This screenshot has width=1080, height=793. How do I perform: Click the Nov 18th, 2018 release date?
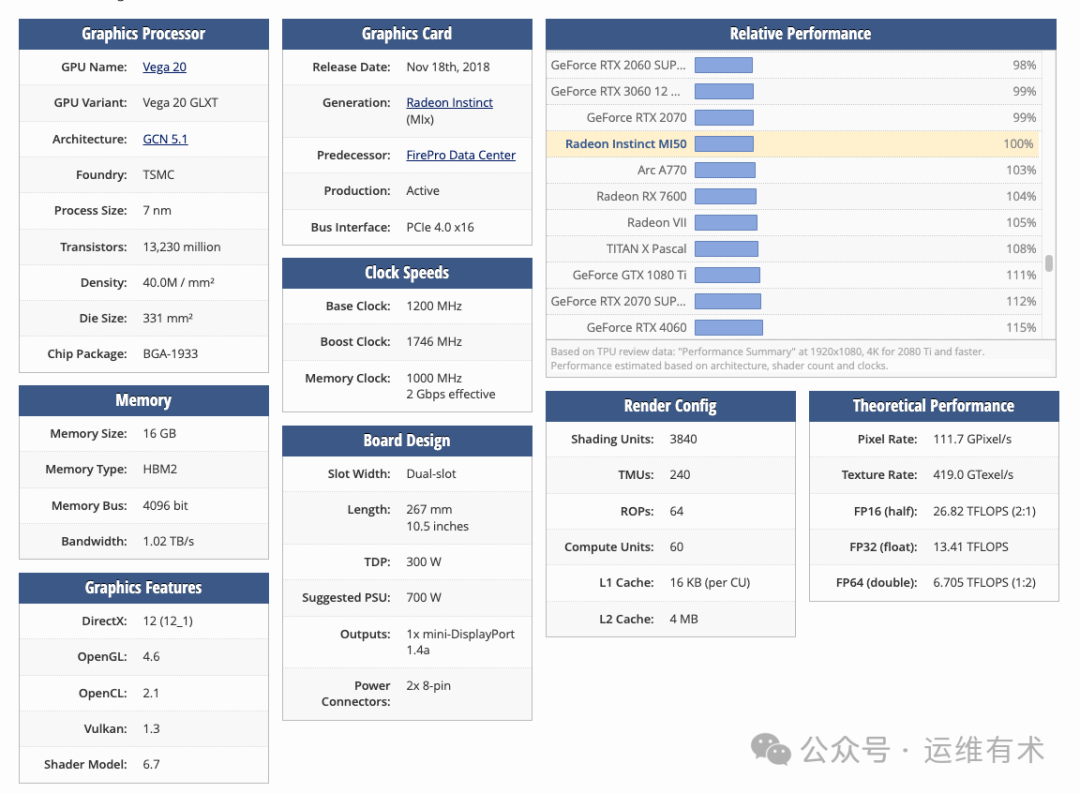(448, 67)
